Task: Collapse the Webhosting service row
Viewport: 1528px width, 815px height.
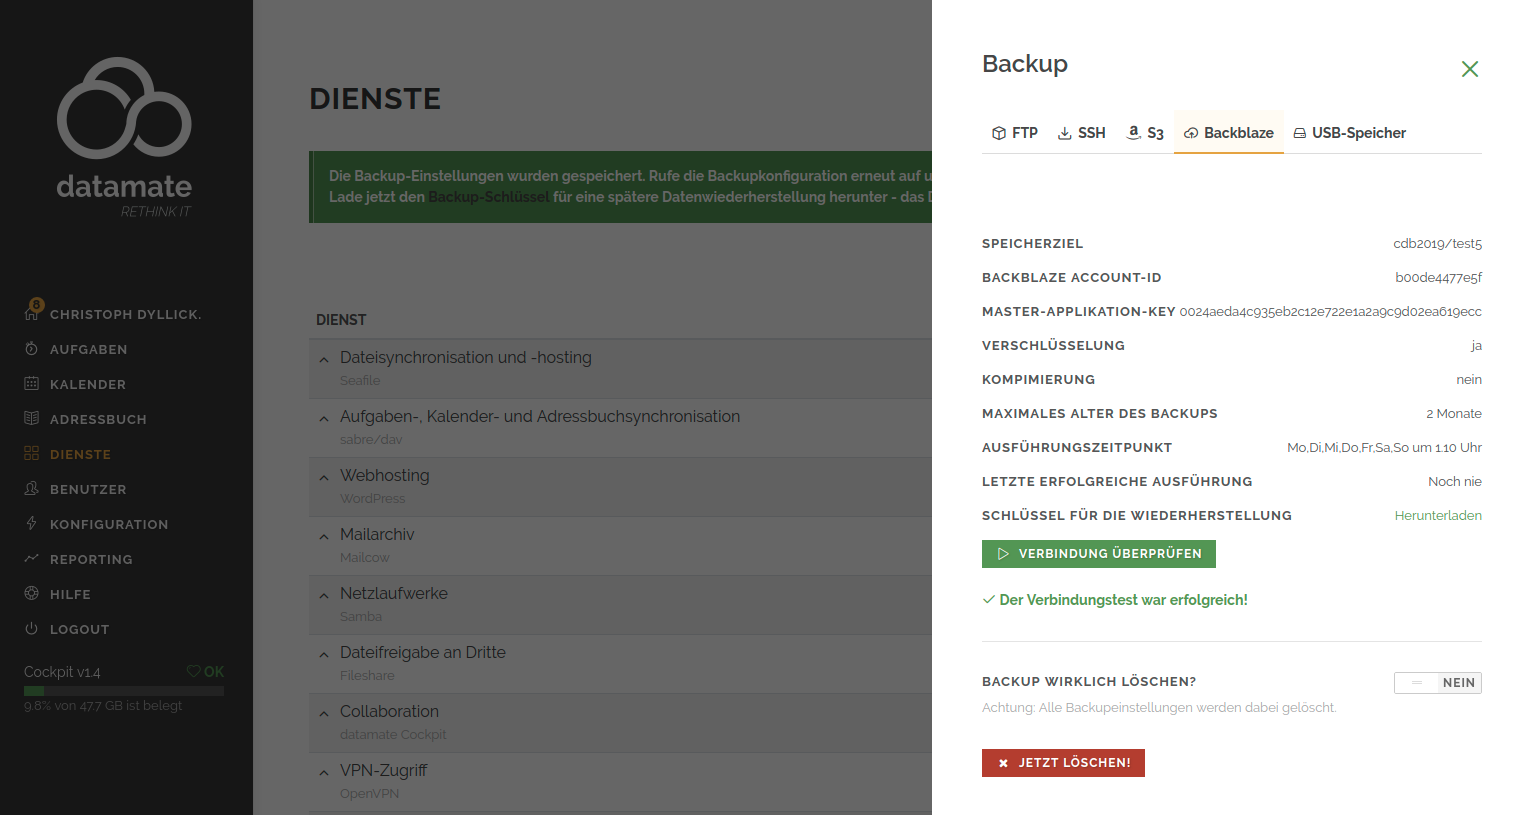Action: (324, 477)
